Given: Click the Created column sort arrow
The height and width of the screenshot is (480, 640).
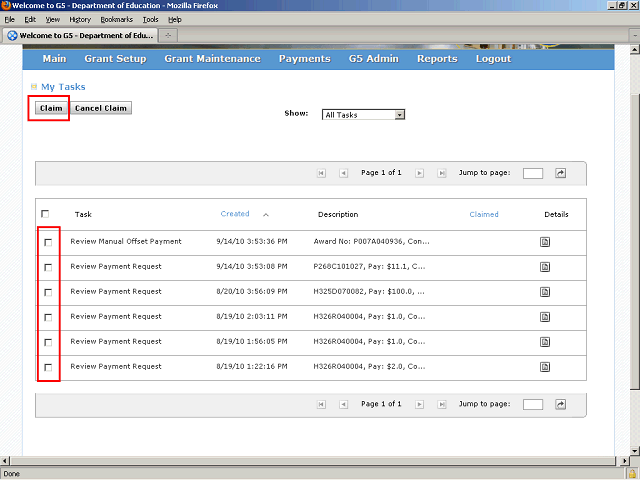Looking at the screenshot, I should pyautogui.click(x=266, y=215).
